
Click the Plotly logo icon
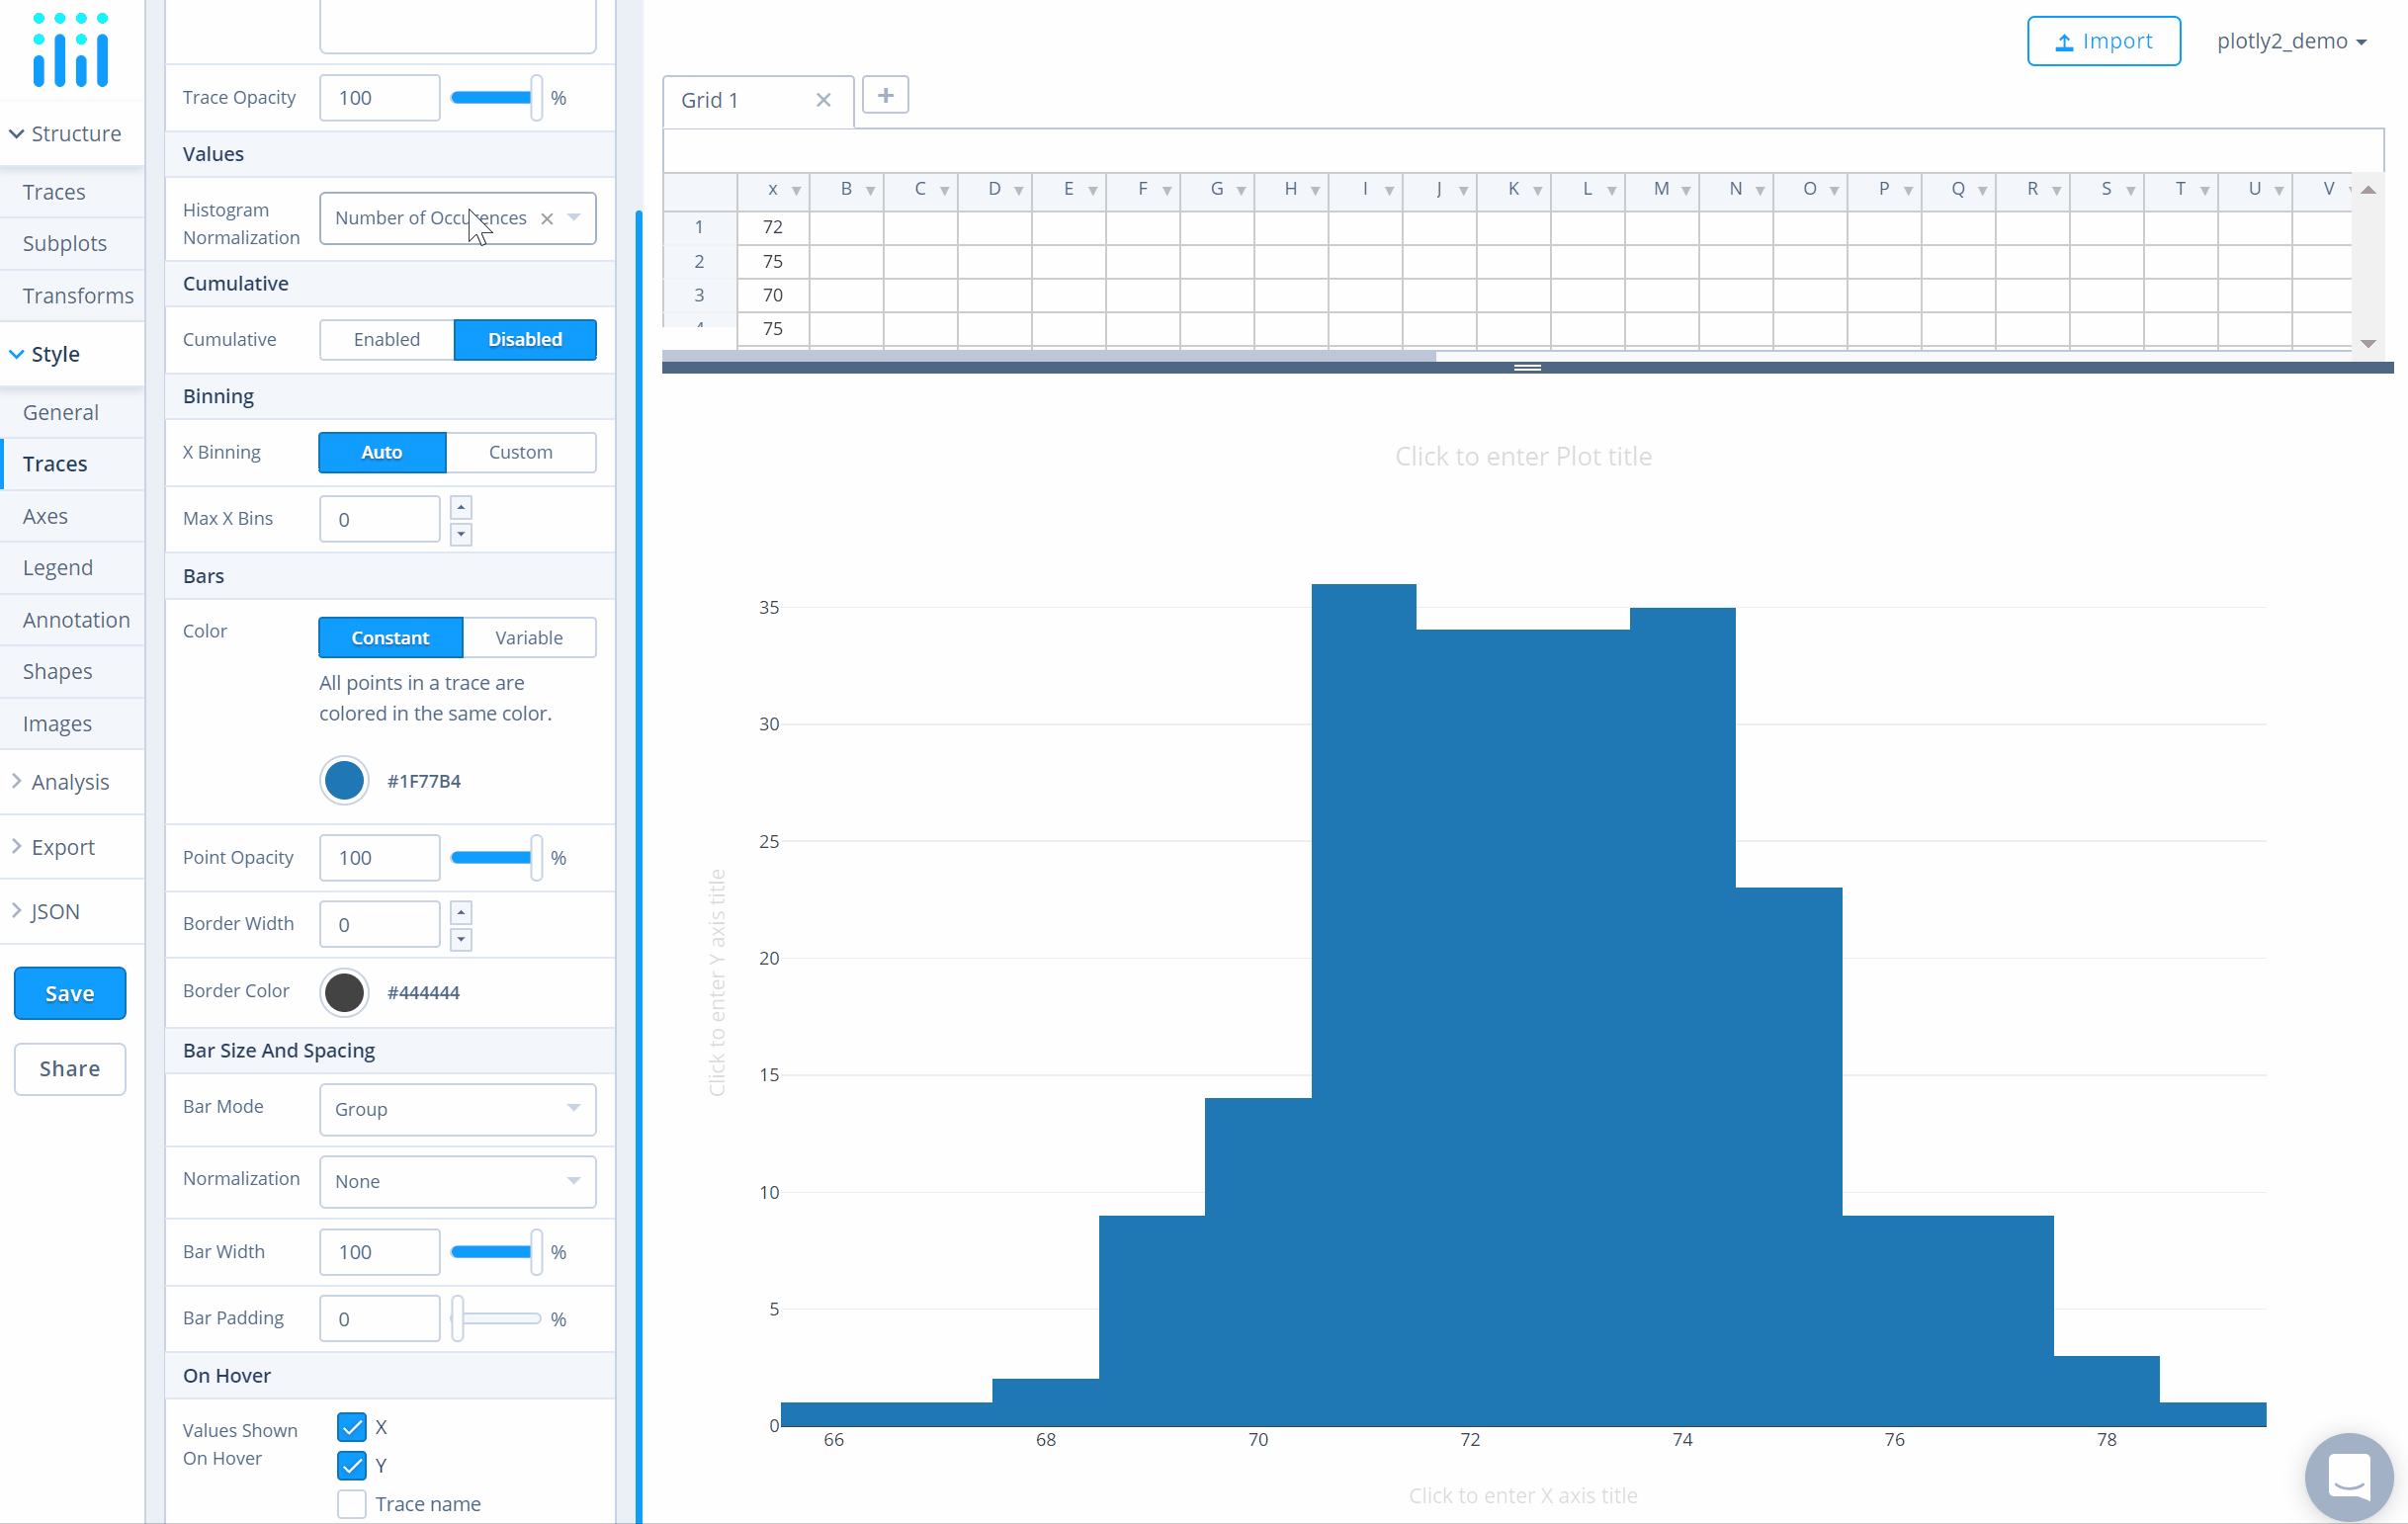[x=70, y=50]
